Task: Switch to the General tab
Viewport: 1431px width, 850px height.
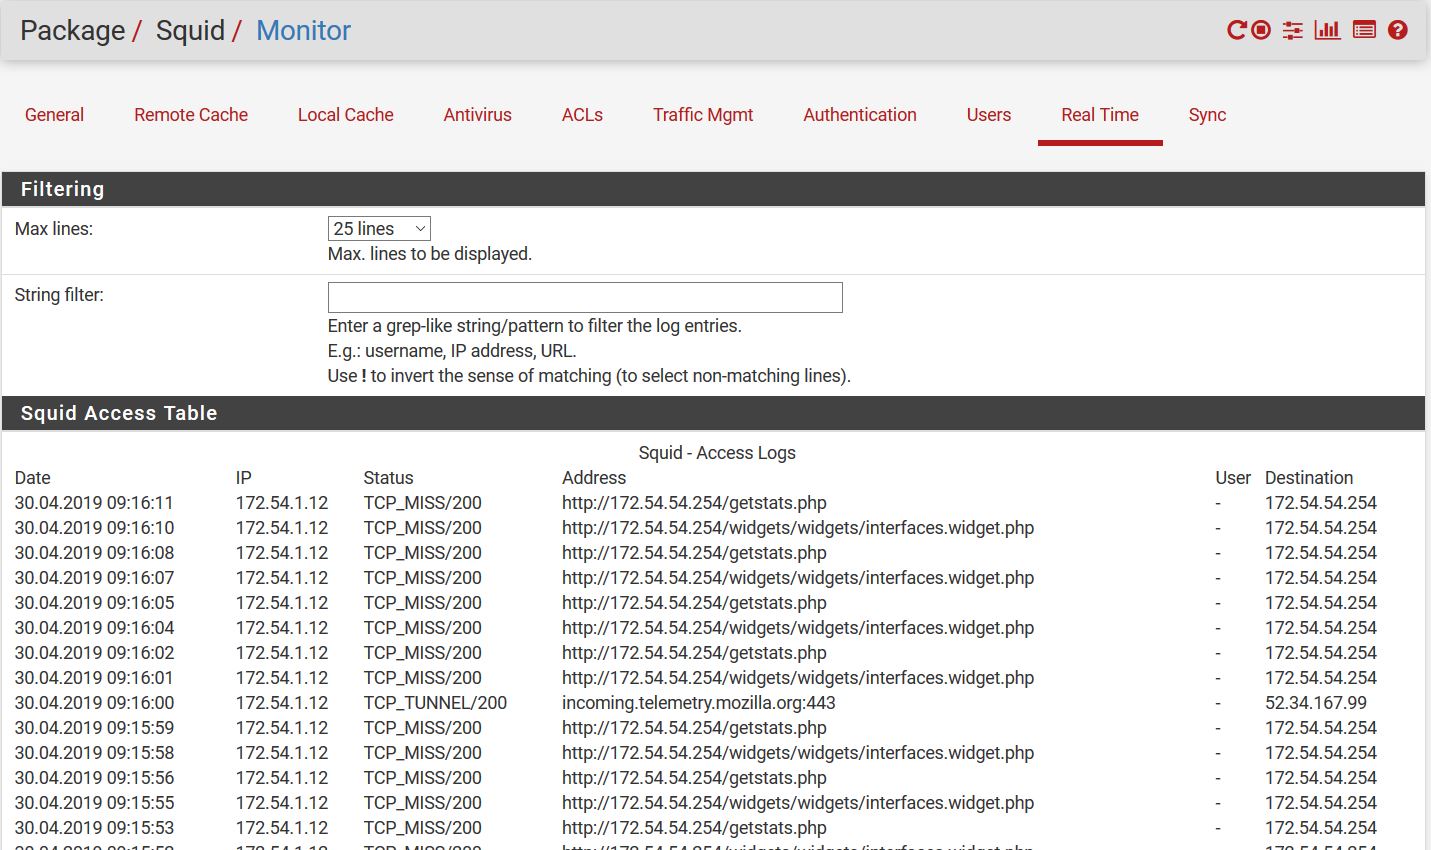Action: point(54,115)
